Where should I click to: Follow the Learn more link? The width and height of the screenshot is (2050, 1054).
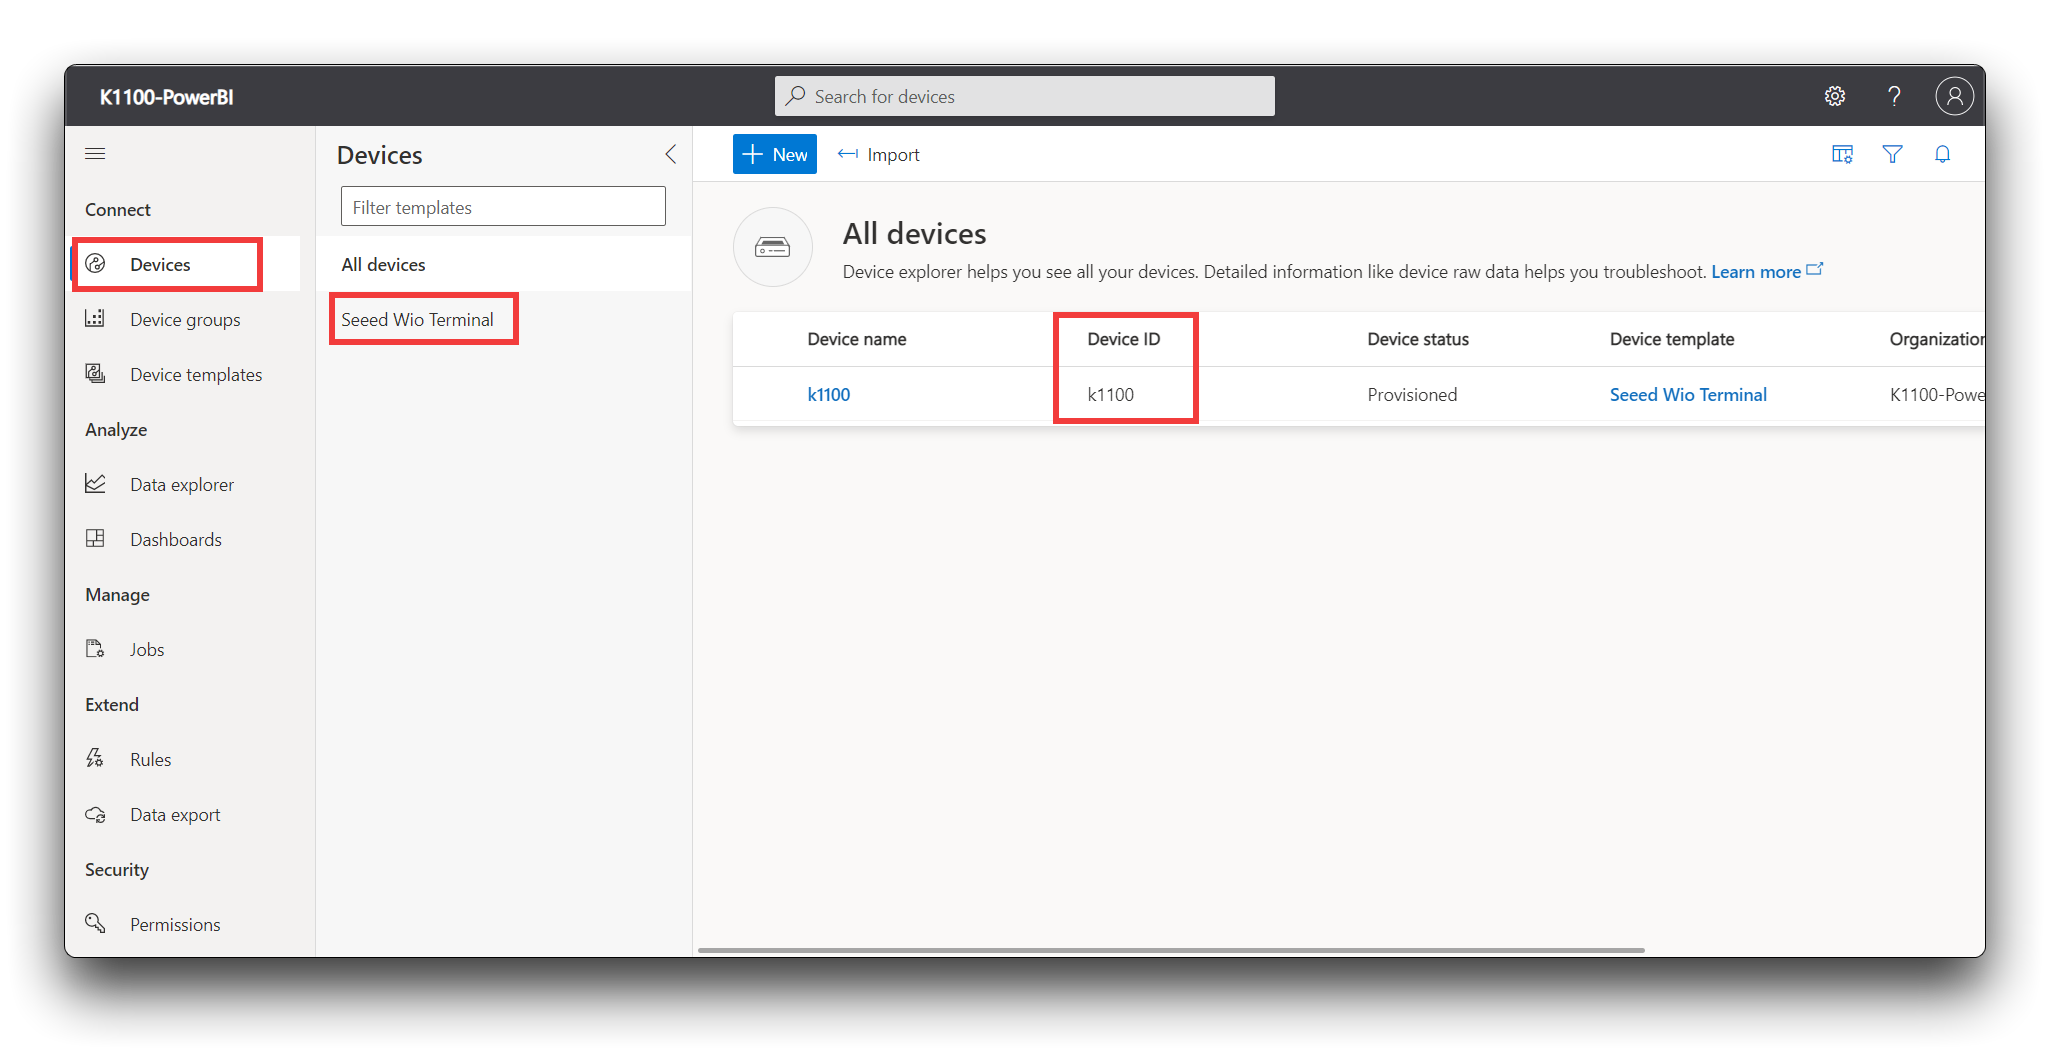pyautogui.click(x=1767, y=272)
